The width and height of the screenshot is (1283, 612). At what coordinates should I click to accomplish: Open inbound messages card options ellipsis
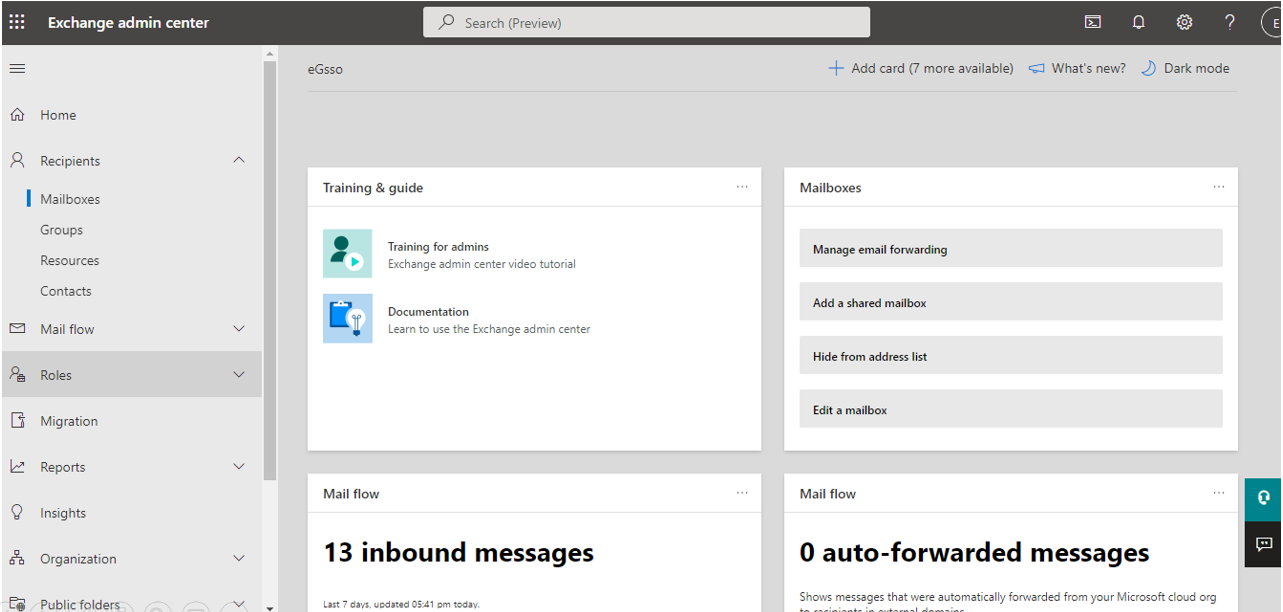pos(742,493)
